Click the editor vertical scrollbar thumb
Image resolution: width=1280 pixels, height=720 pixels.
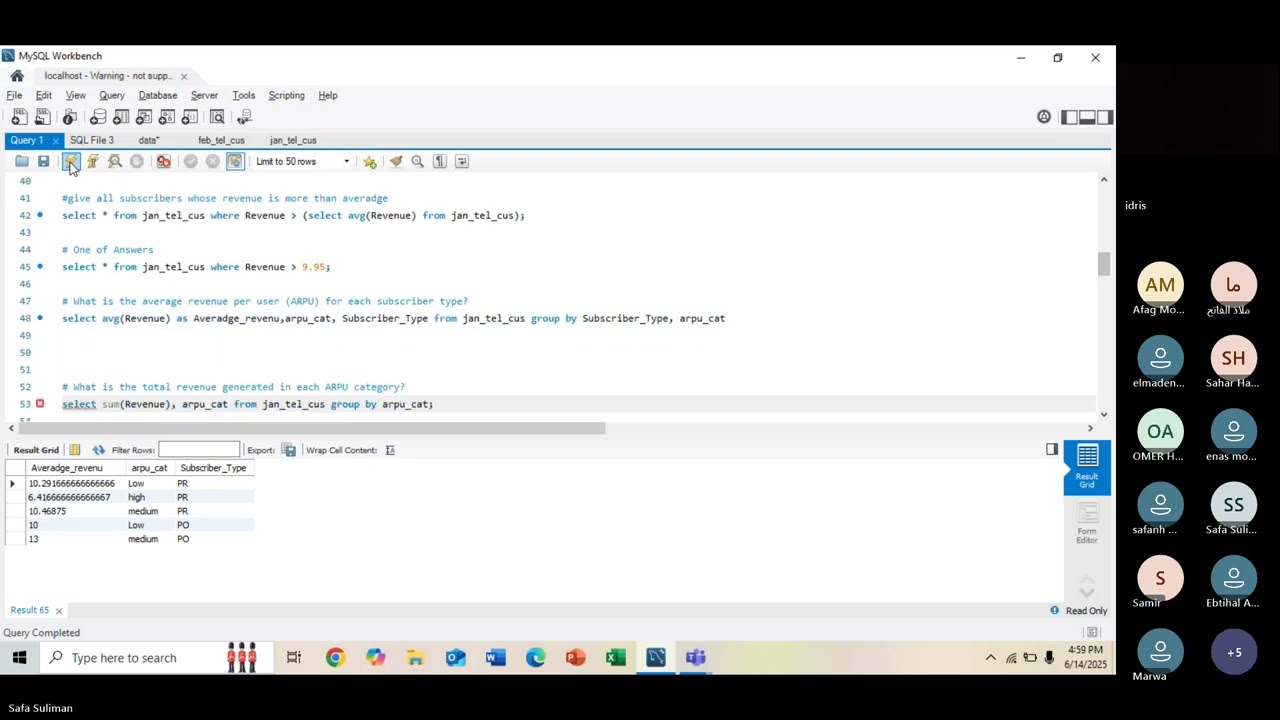[1103, 264]
